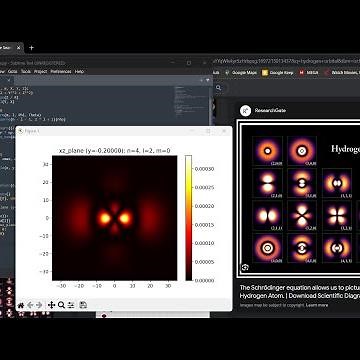
Task: Click the Learn more copyright link
Action: pyautogui.click(x=317, y=305)
